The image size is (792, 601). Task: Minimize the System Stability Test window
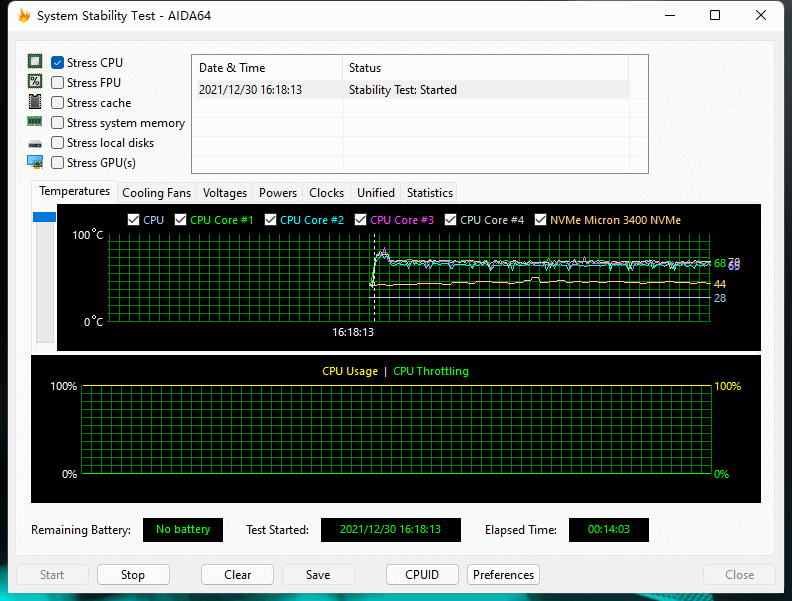click(x=670, y=16)
